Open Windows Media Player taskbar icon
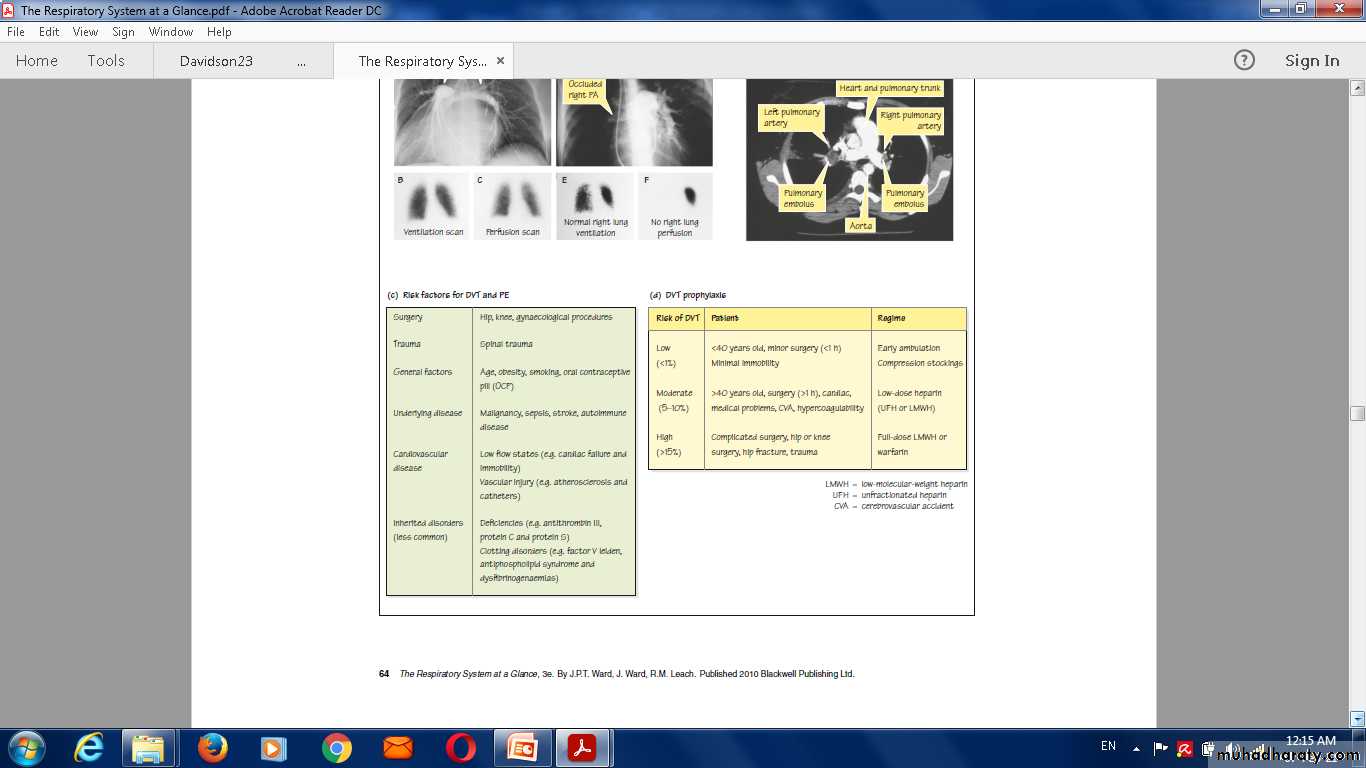The image size is (1366, 768). click(x=273, y=748)
